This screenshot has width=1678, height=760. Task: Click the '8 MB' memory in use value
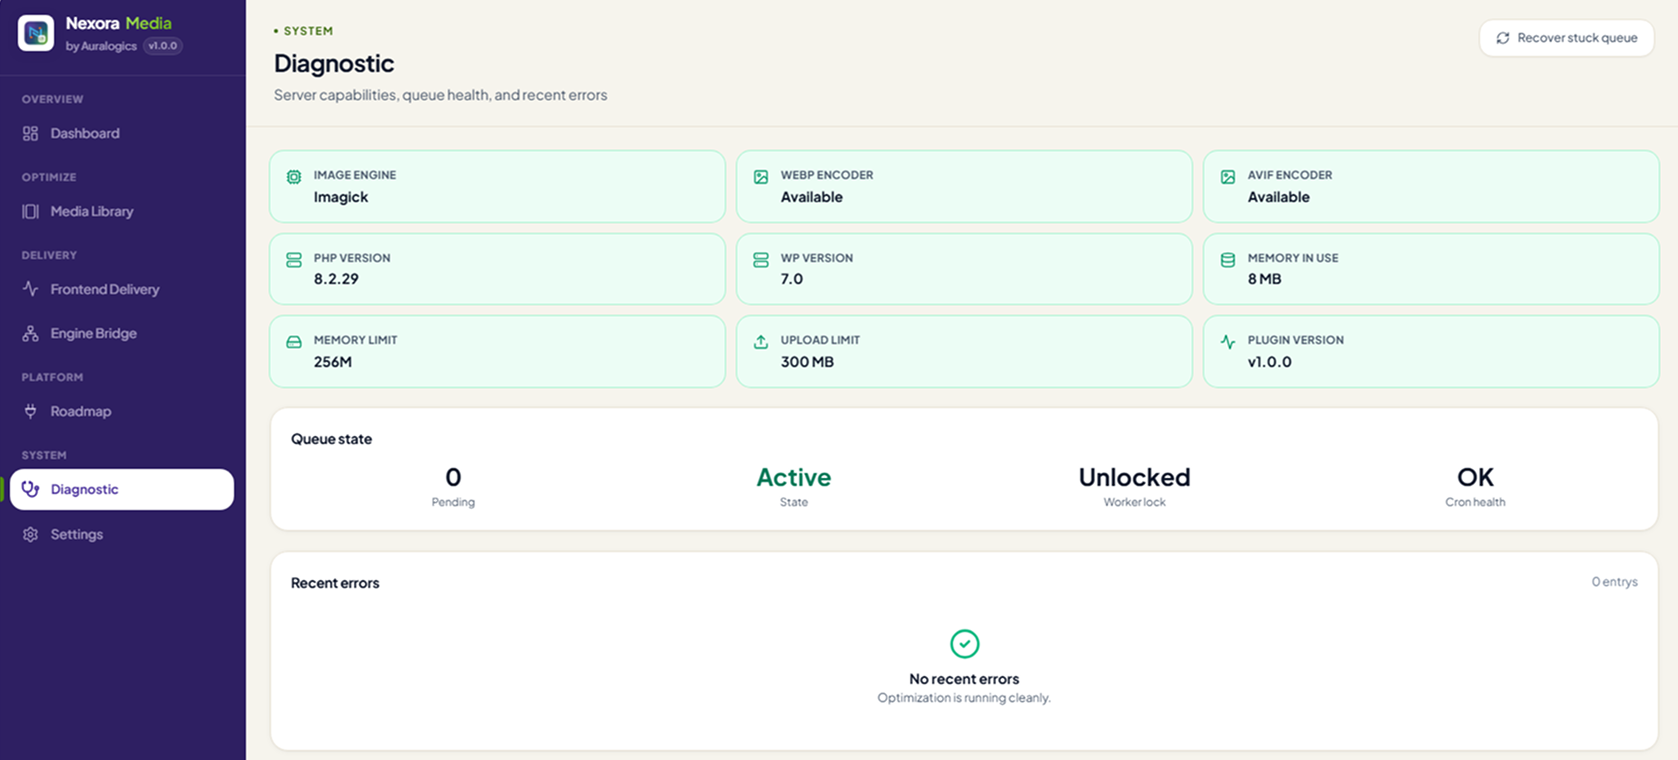(1264, 279)
